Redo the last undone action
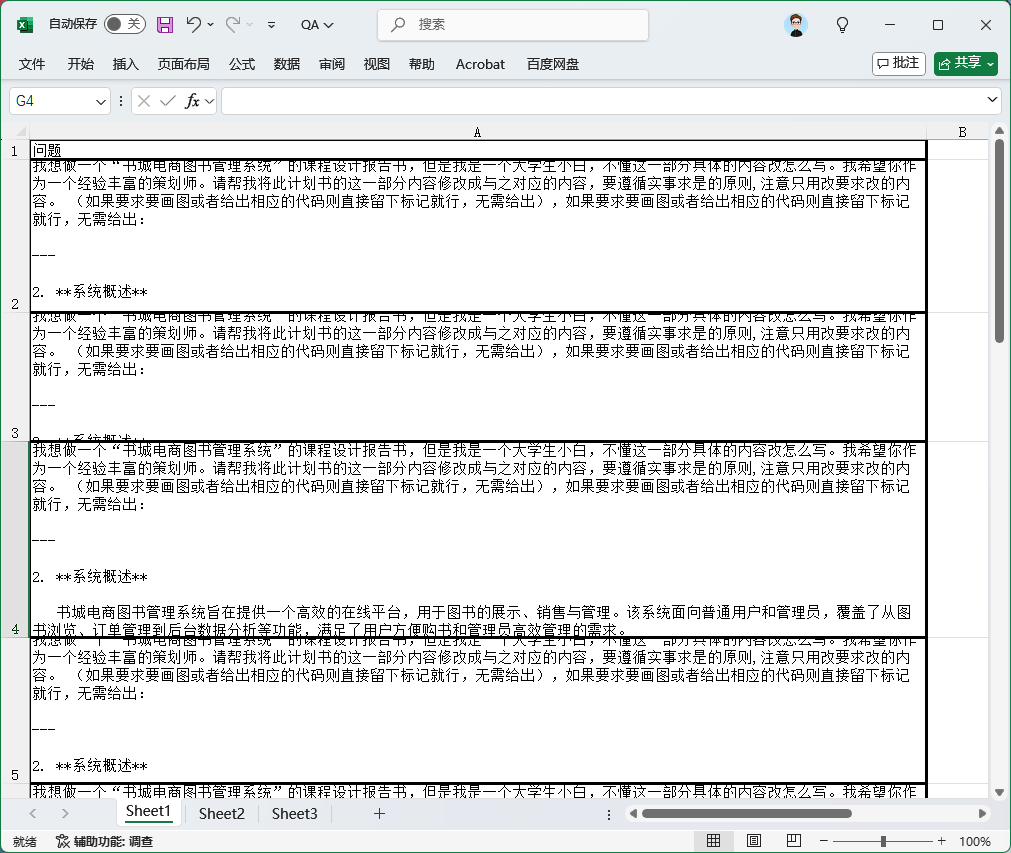The image size is (1011, 853). pyautogui.click(x=233, y=25)
